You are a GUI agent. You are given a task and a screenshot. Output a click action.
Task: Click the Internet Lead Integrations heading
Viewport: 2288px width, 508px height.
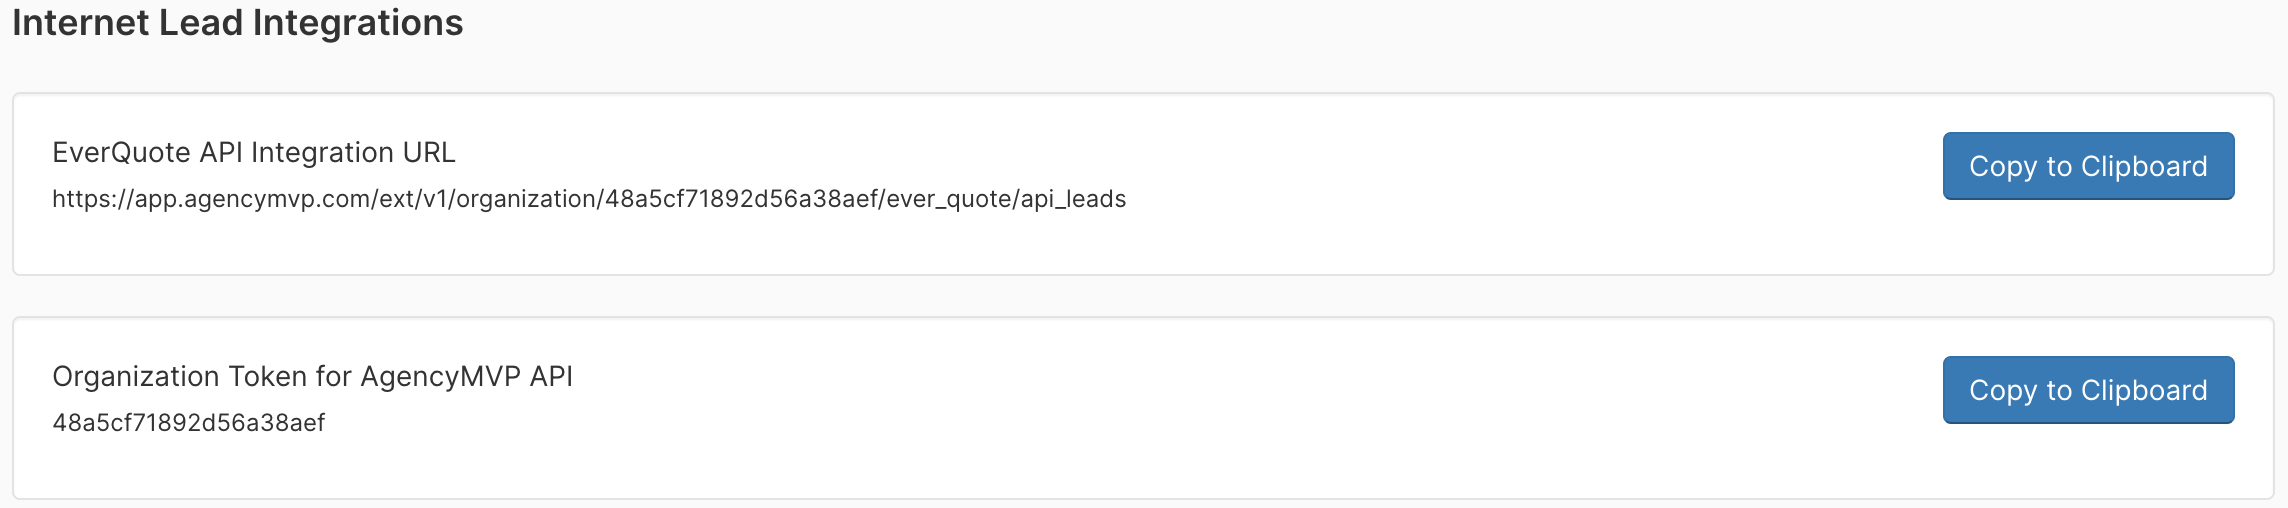238,22
